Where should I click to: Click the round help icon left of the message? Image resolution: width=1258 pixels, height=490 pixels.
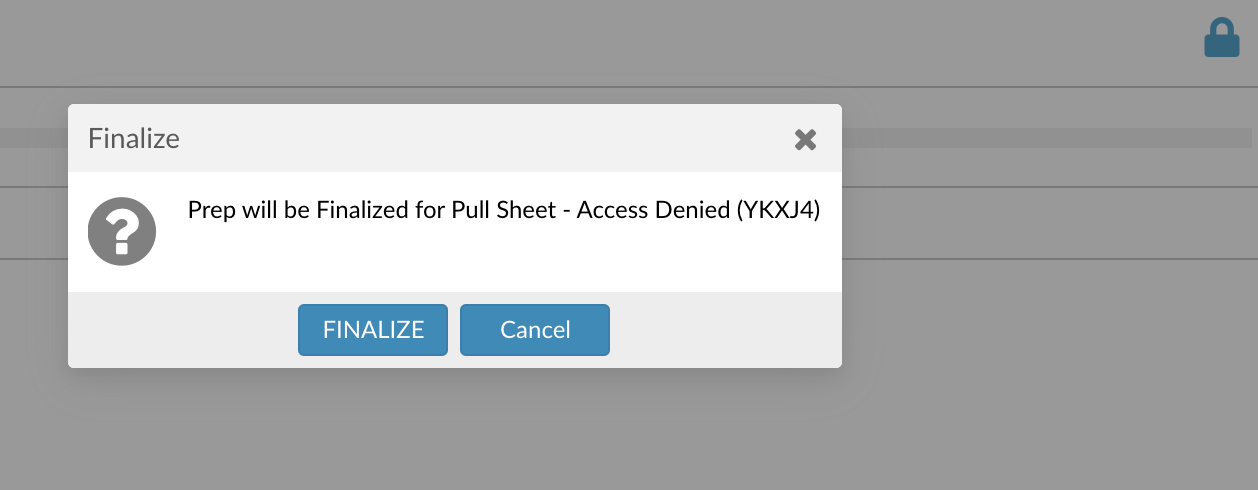[122, 231]
